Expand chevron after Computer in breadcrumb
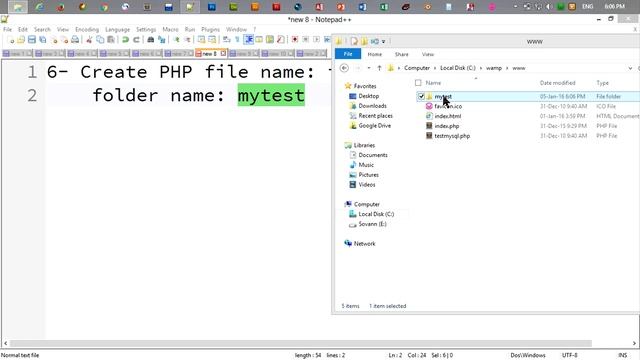This screenshot has width=640, height=360. click(435, 68)
